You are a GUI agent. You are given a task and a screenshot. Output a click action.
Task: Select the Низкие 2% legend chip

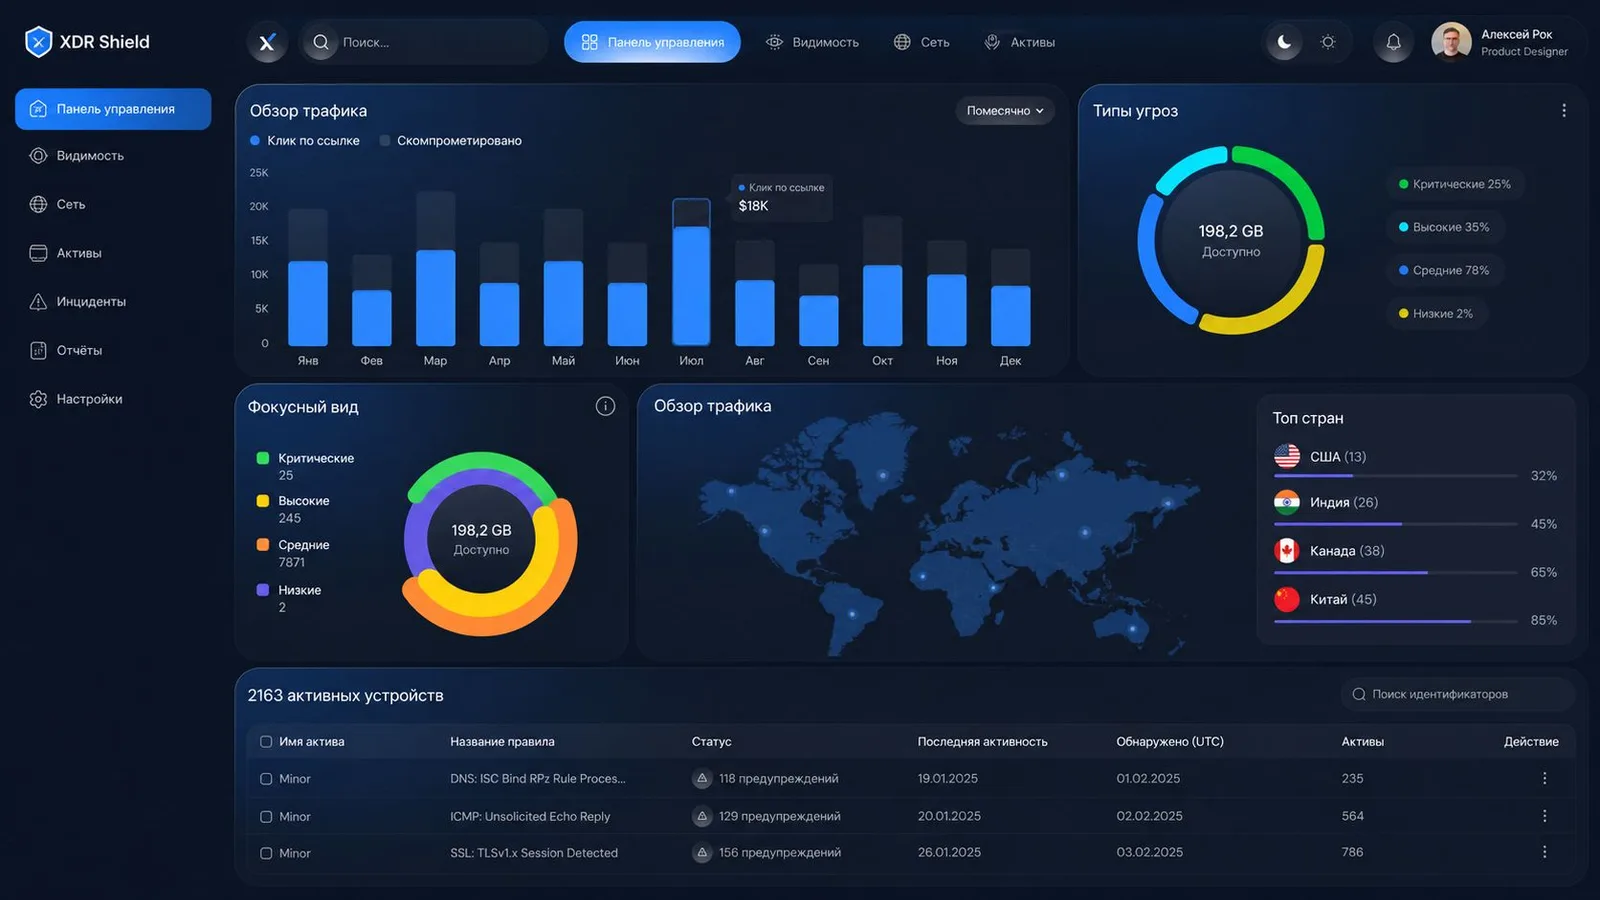click(x=1436, y=313)
